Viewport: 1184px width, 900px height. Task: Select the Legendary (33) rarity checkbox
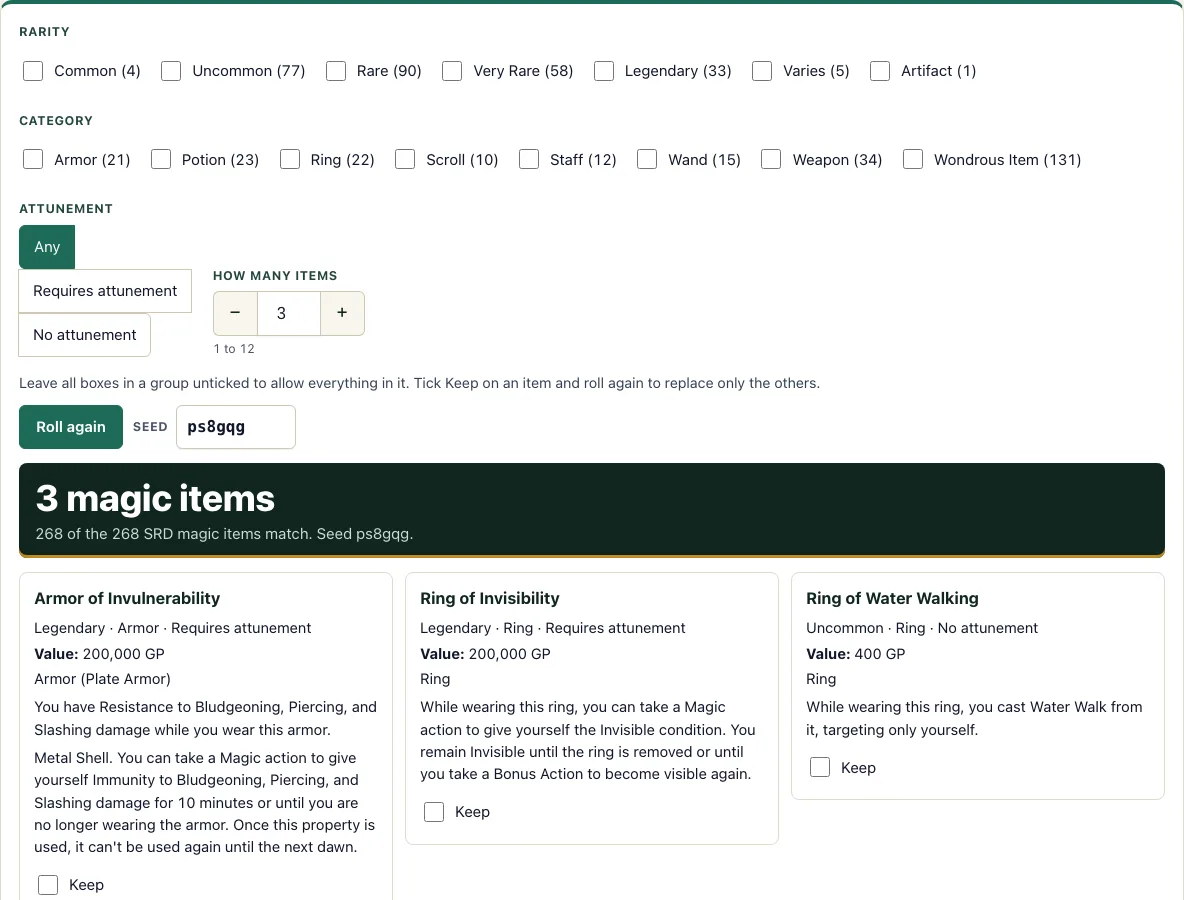tap(604, 71)
